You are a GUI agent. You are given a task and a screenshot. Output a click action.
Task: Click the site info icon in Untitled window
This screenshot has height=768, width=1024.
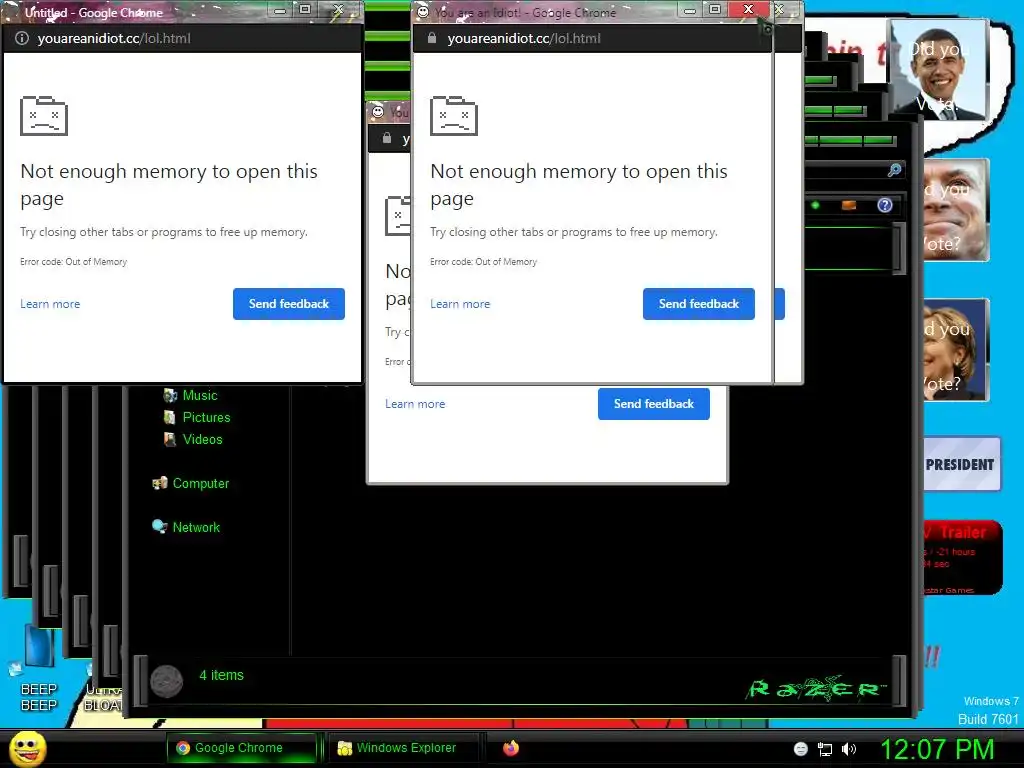22,39
